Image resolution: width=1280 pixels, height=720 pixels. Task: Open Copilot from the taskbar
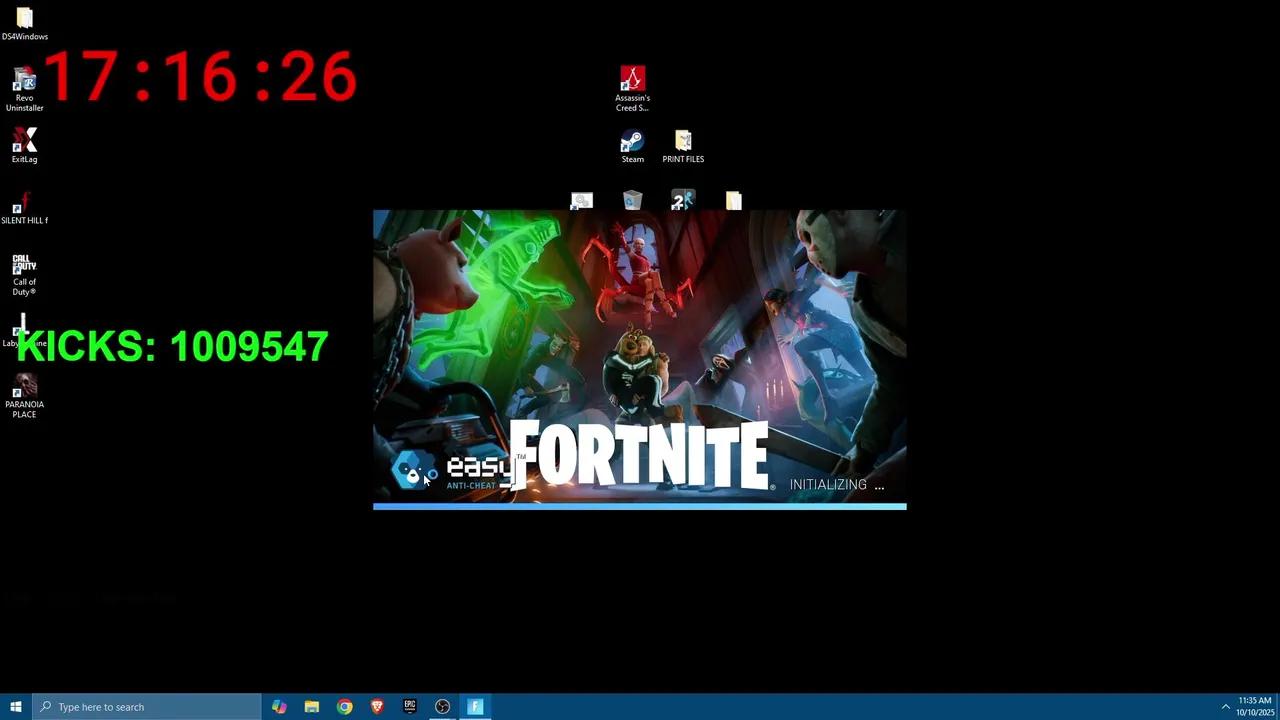[279, 707]
